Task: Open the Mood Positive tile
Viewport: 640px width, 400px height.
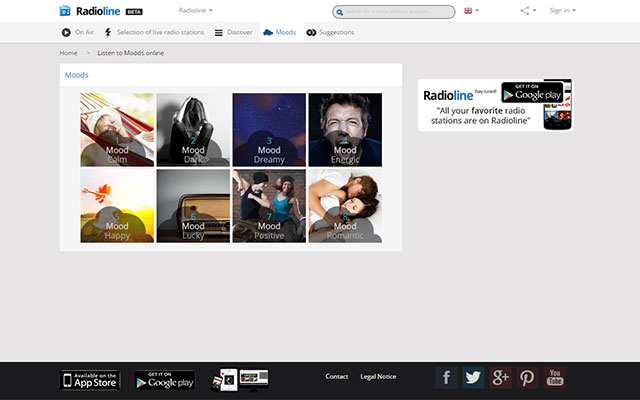Action: [269, 206]
